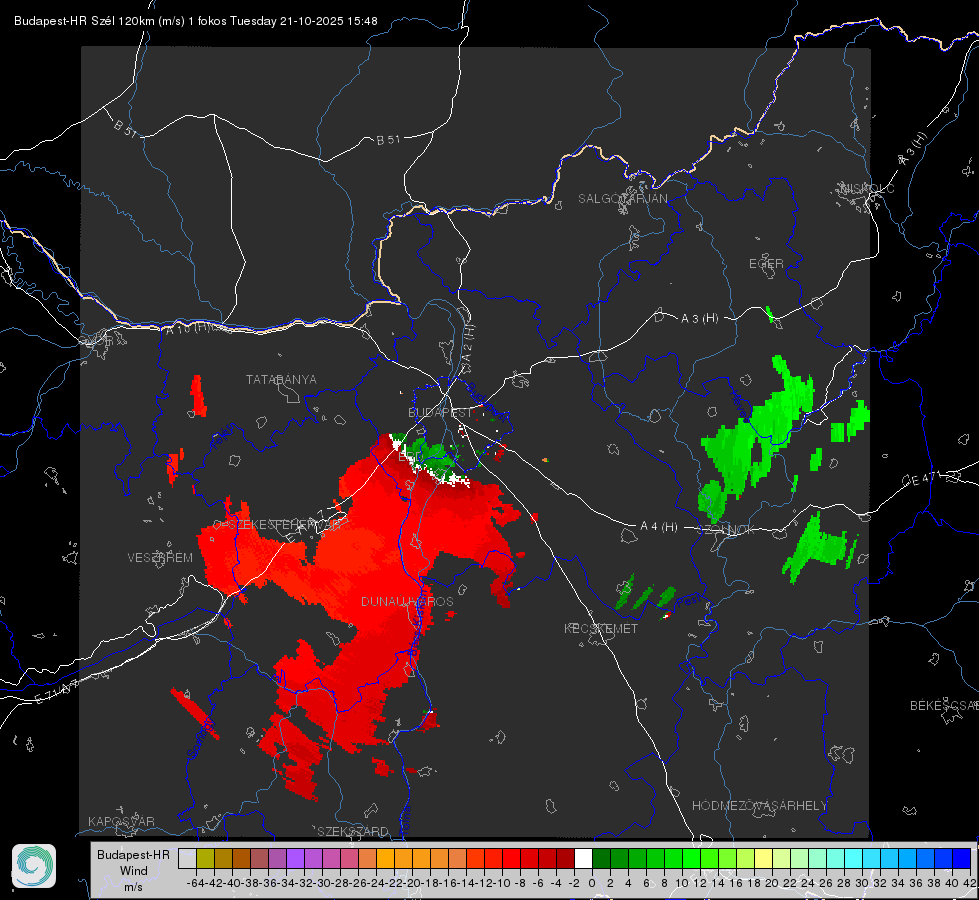Click the KECSKEMÉT city label
The height and width of the screenshot is (900, 979).
pyautogui.click(x=601, y=628)
